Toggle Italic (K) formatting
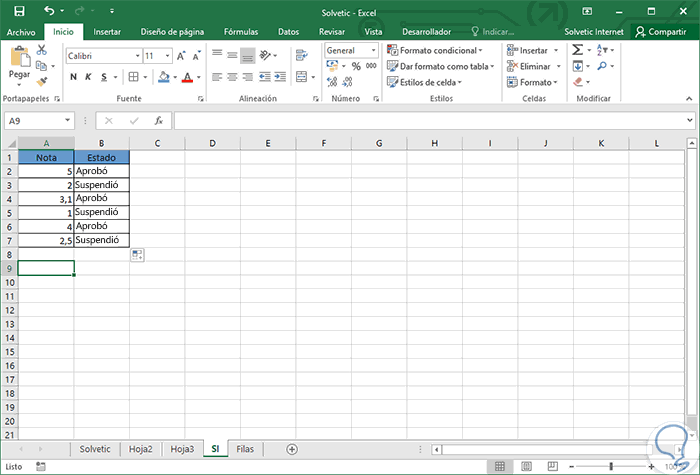700x475 pixels. 88,77
